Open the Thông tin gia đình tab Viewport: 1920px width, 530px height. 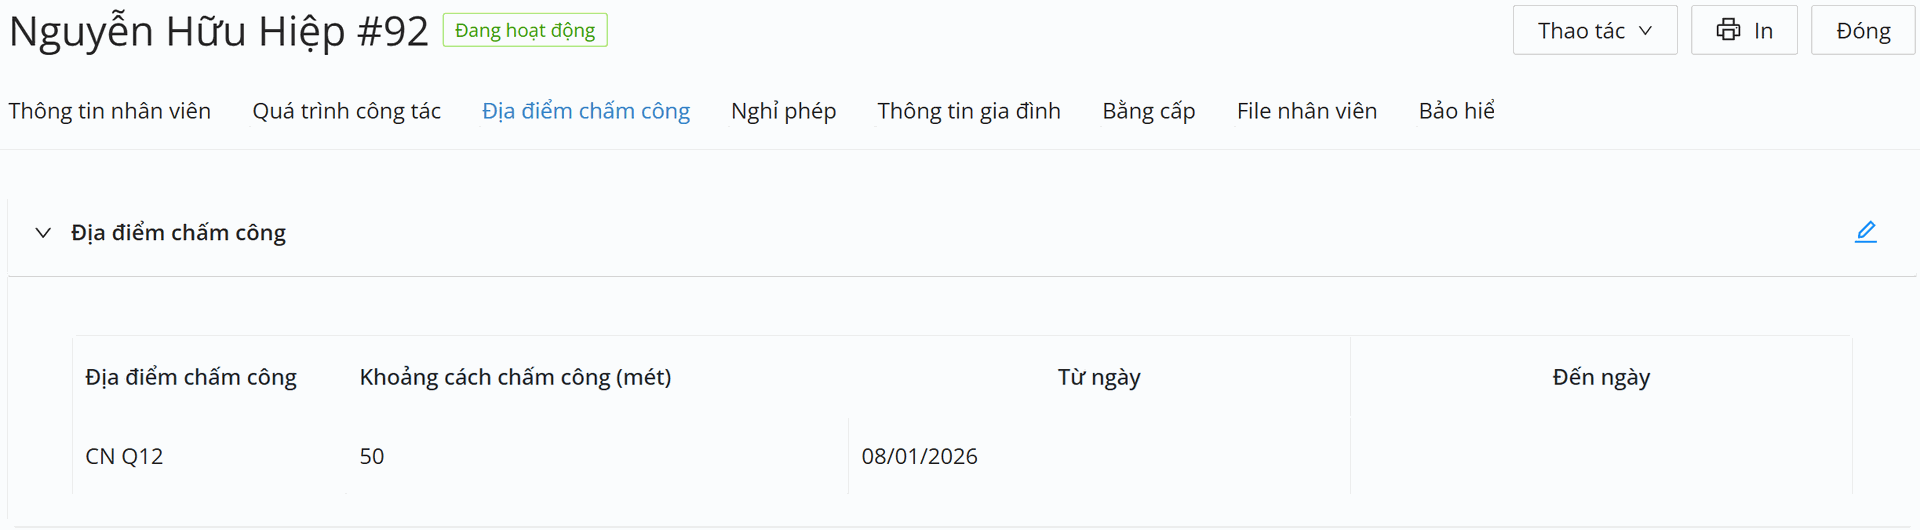click(969, 111)
